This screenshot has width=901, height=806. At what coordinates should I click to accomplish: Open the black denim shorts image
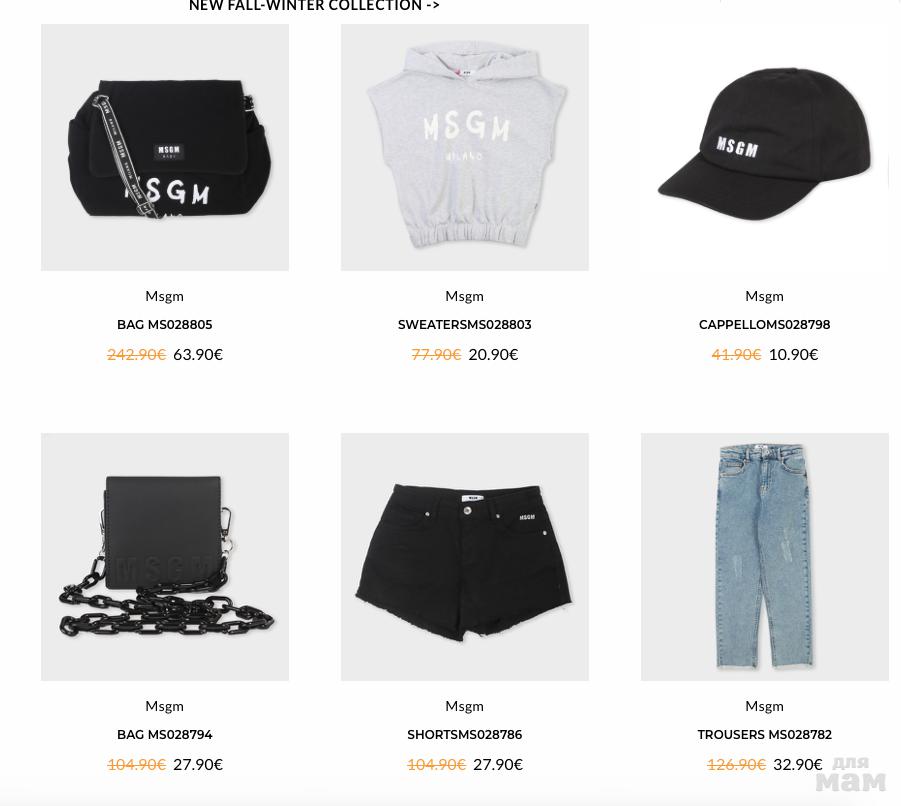(464, 557)
